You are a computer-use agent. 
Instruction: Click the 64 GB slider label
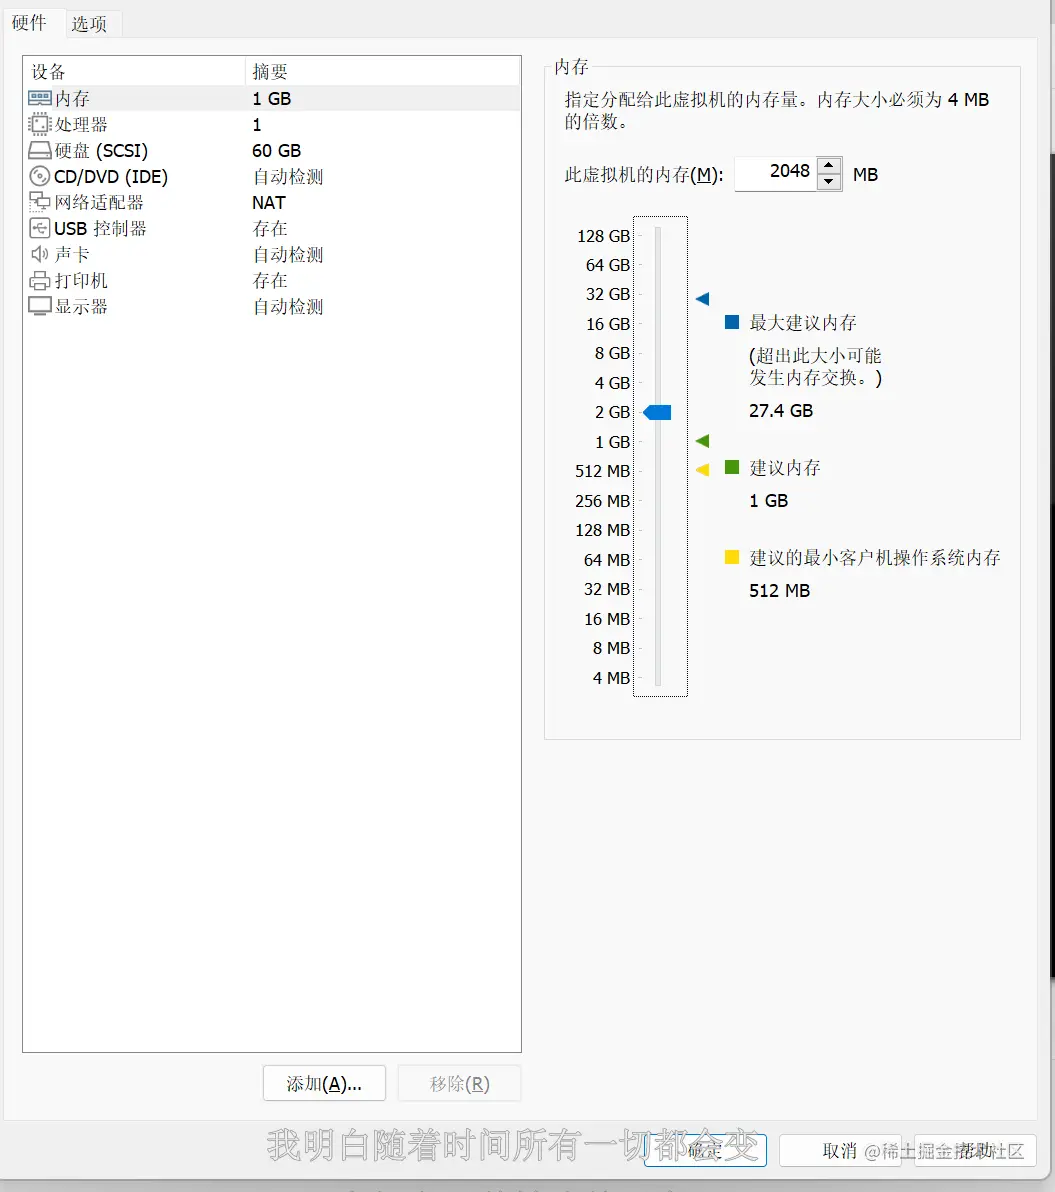pyautogui.click(x=608, y=265)
